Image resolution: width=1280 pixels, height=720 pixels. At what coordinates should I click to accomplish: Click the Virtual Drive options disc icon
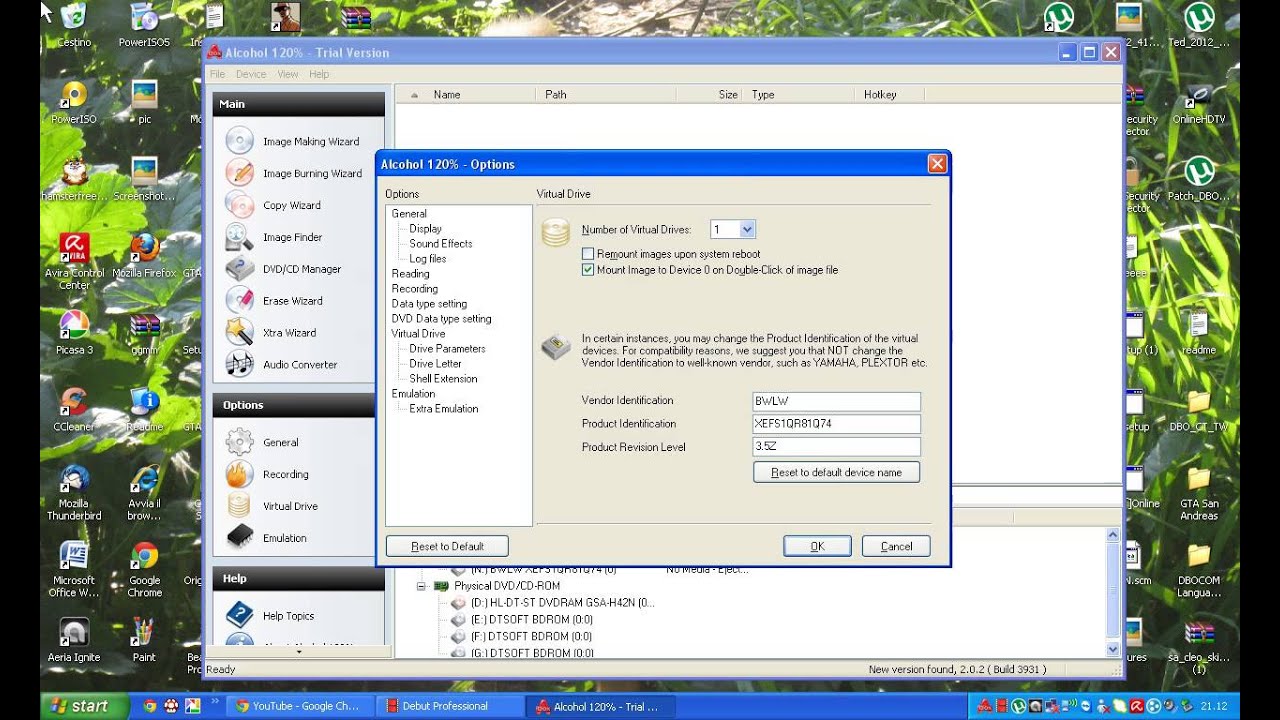[240, 506]
